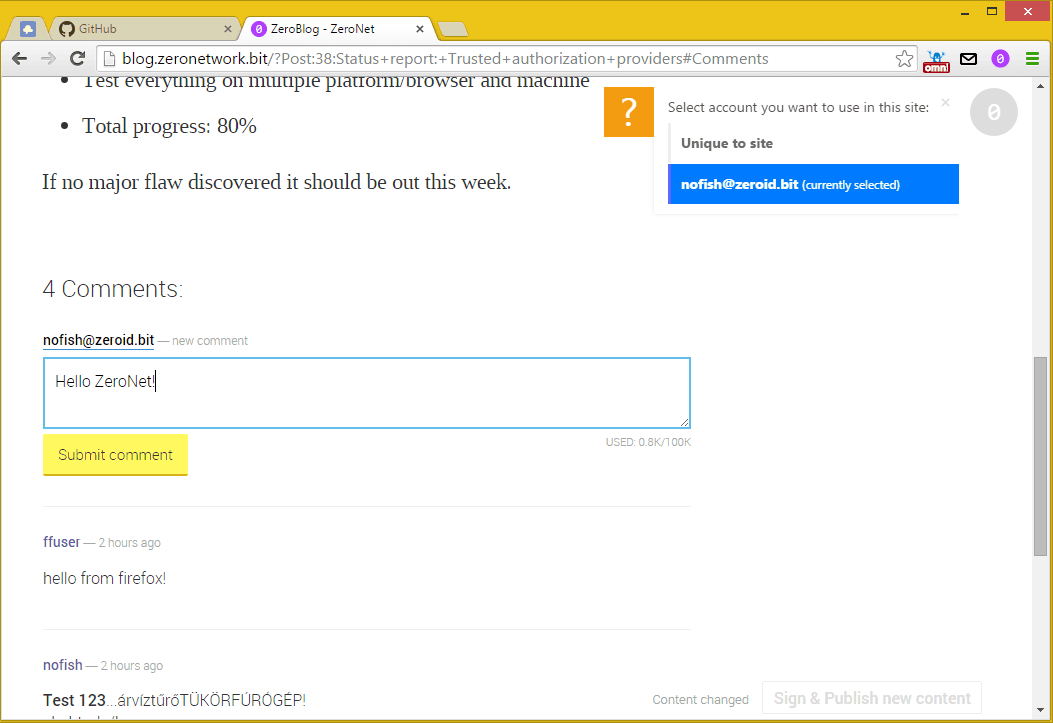Image resolution: width=1053 pixels, height=723 pixels.
Task: Click the 'USED: 0.8K/100K' quota text
Action: pyautogui.click(x=648, y=442)
